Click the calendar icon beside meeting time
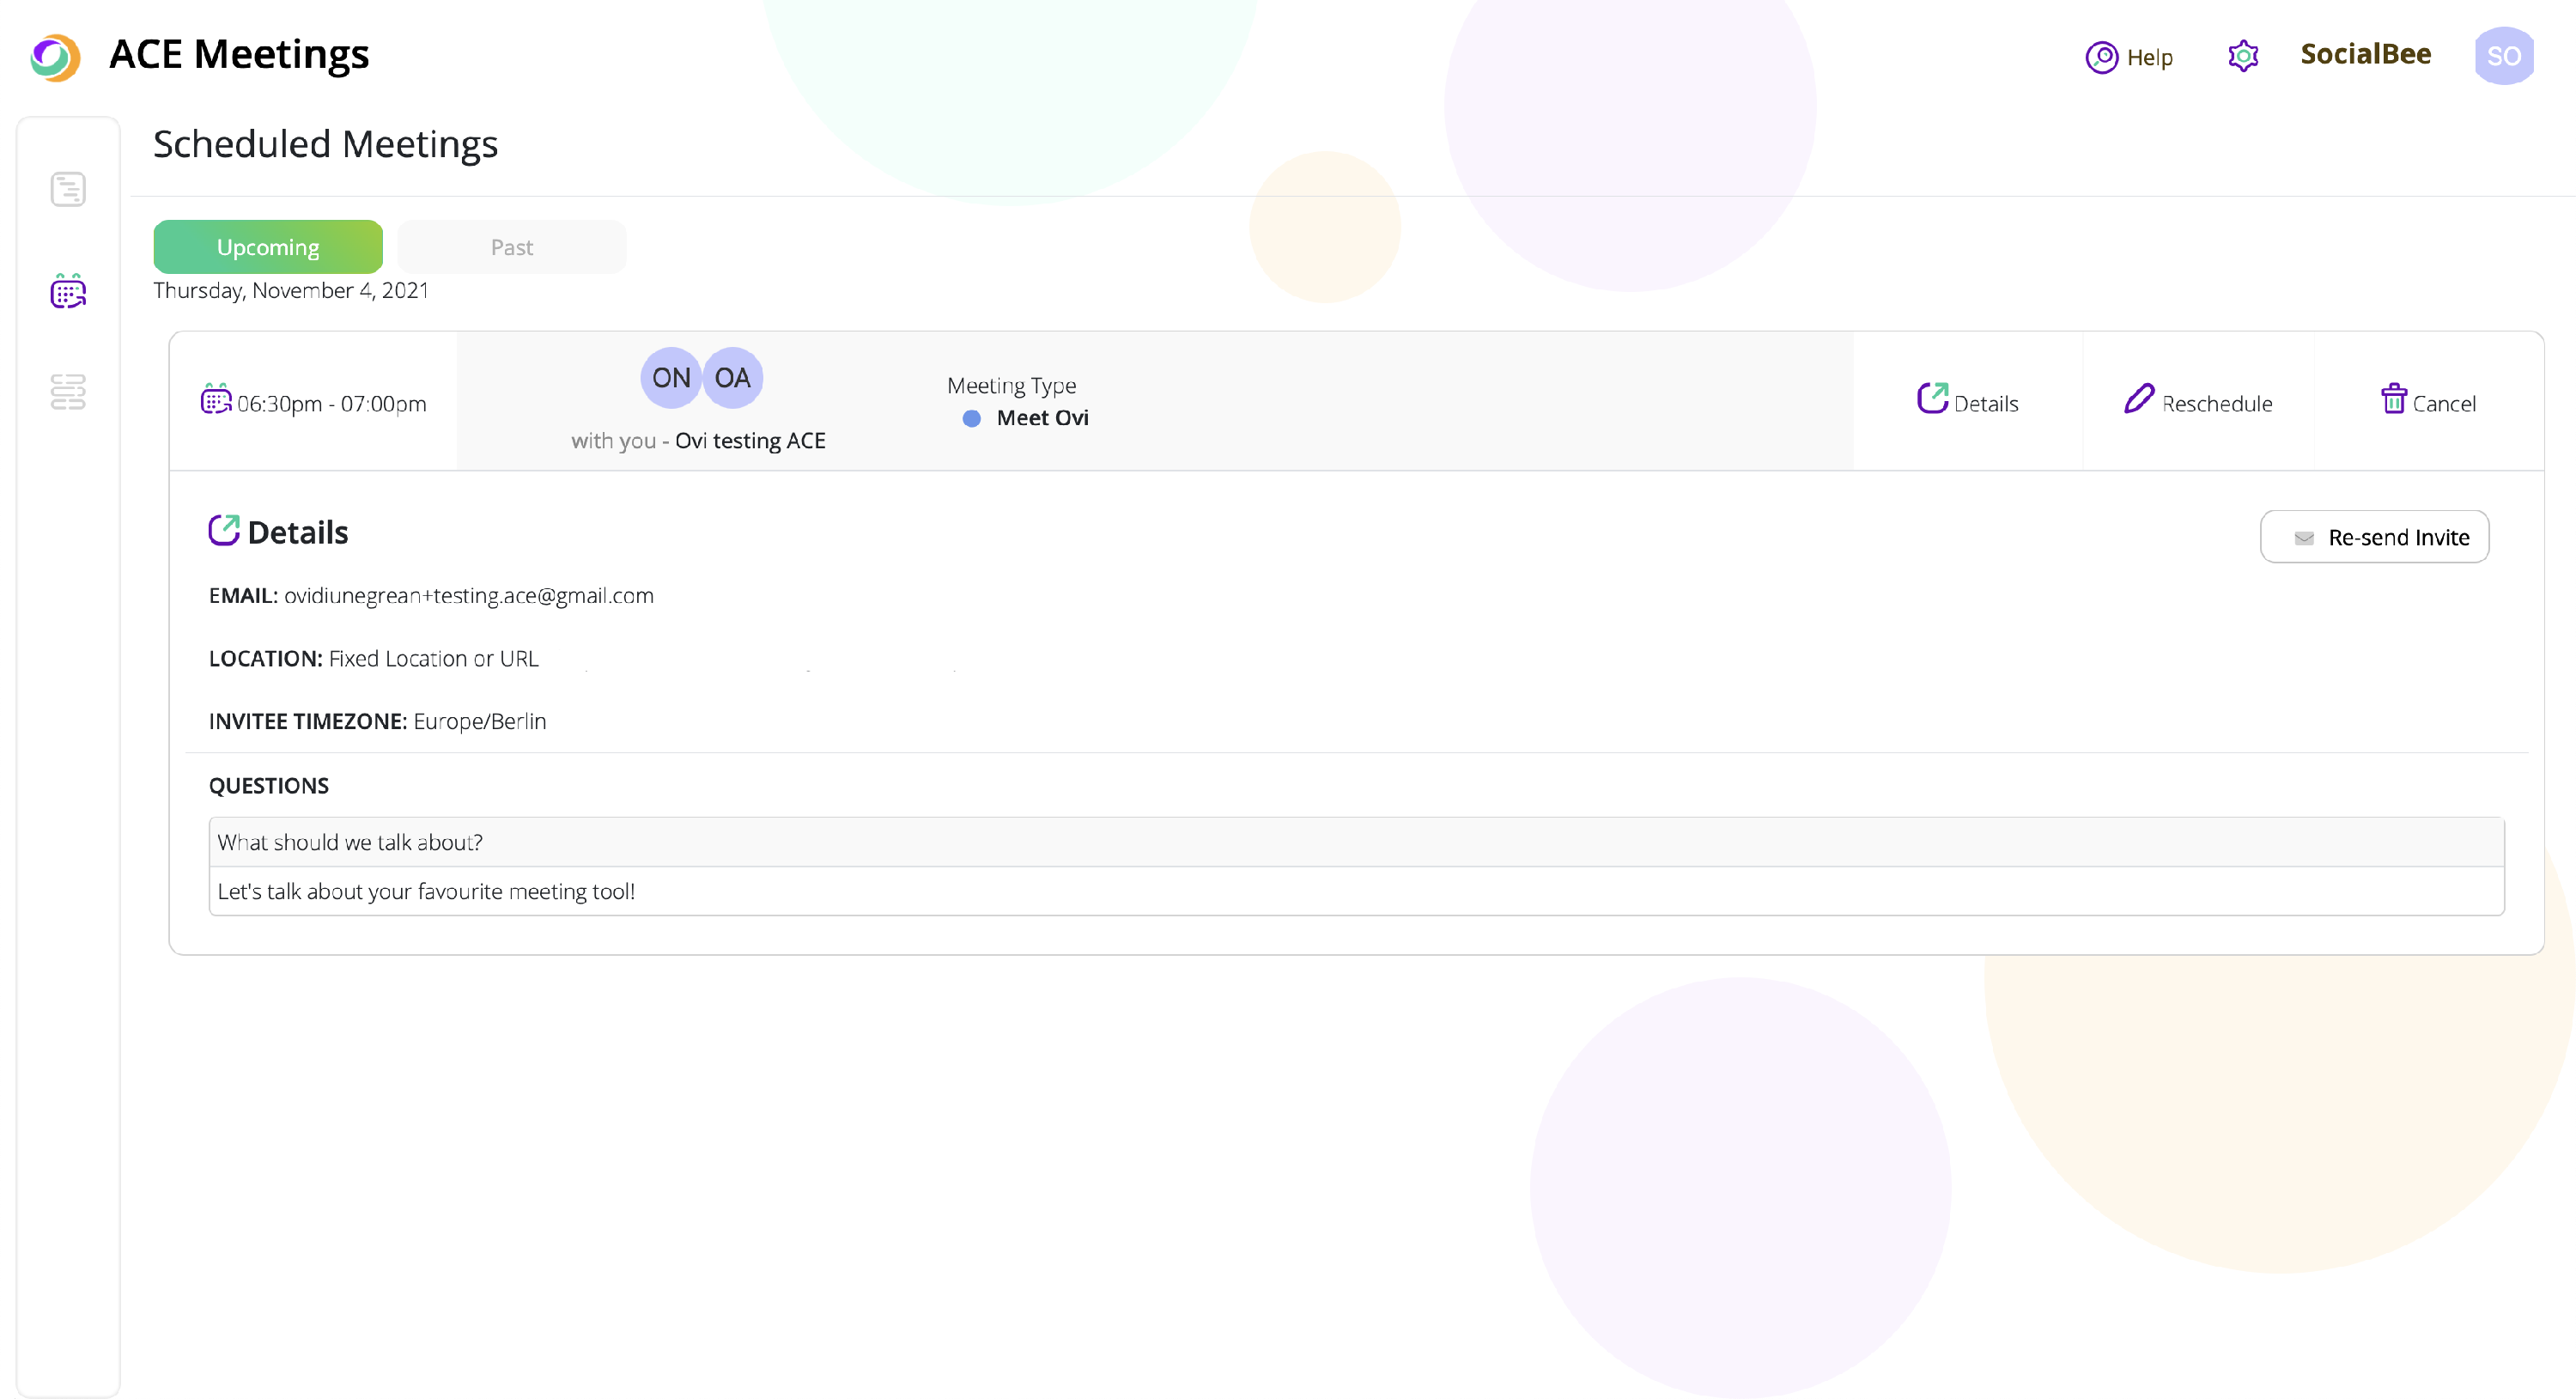The image size is (2576, 1399). tap(215, 399)
